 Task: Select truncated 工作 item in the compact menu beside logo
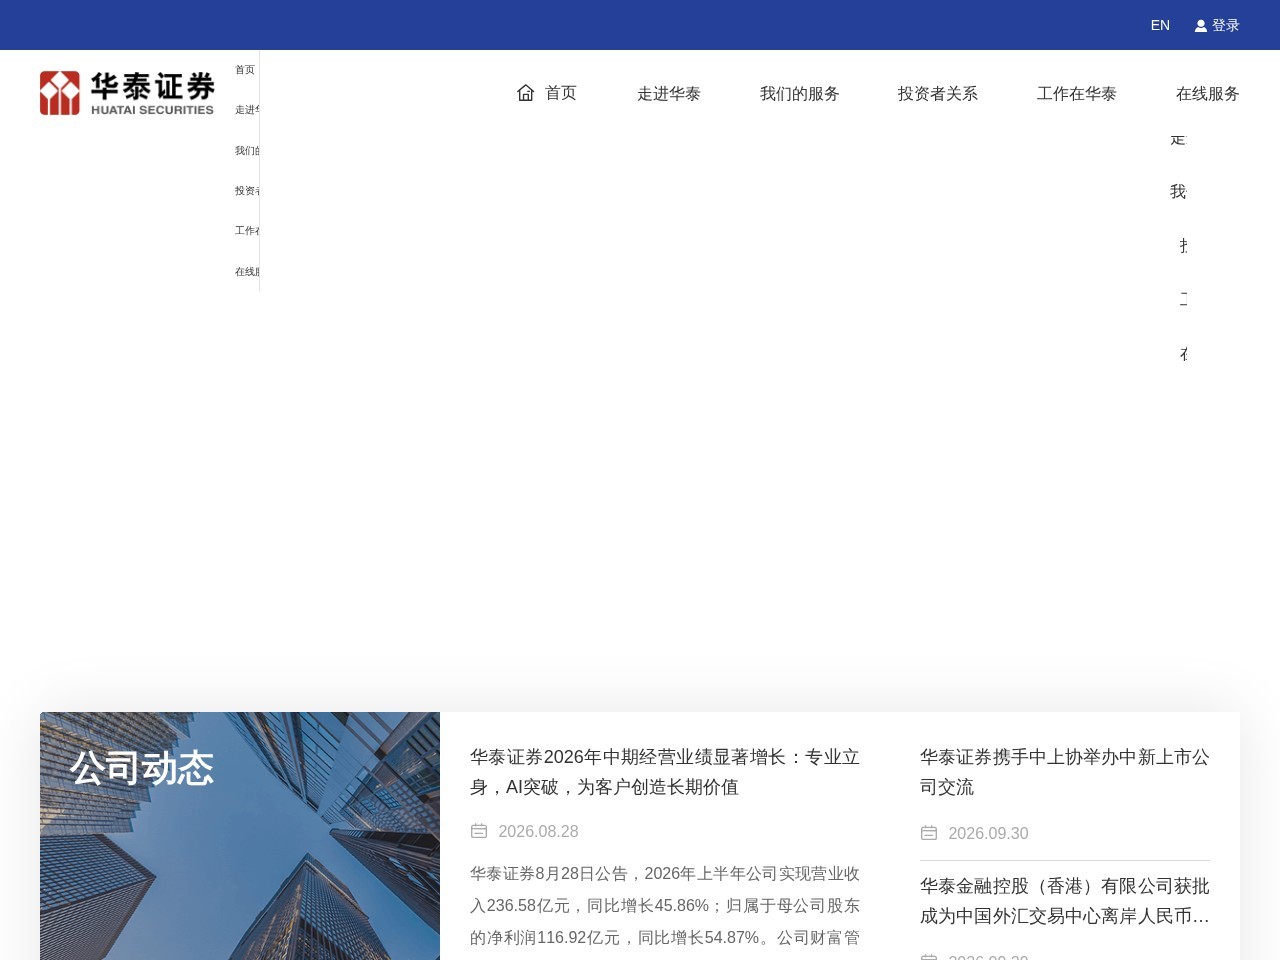pyautogui.click(x=247, y=231)
